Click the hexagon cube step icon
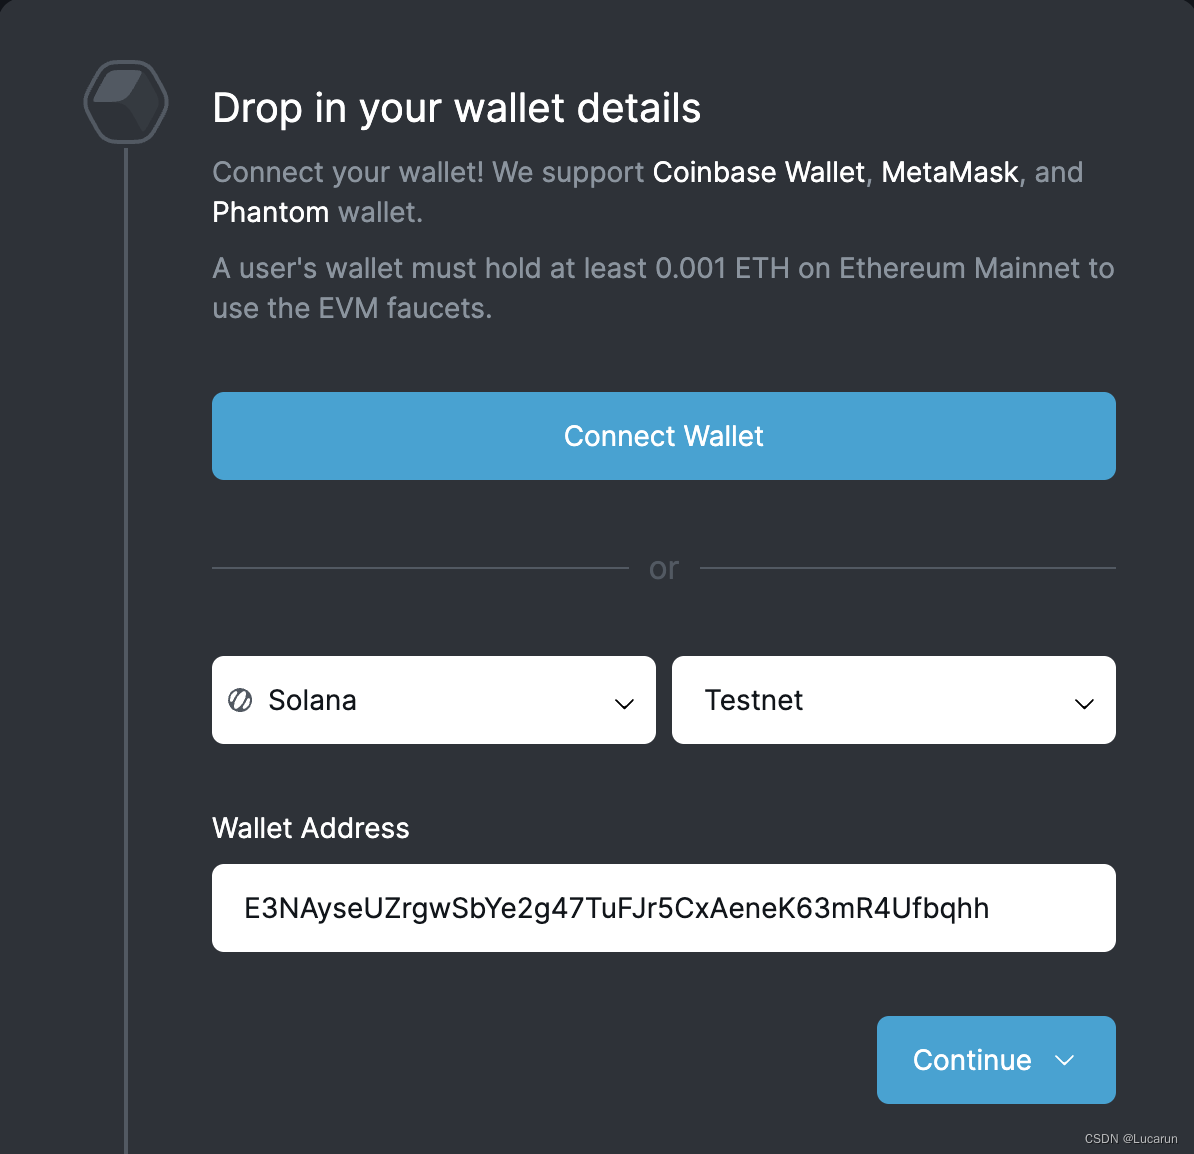This screenshot has width=1194, height=1154. 125,102
